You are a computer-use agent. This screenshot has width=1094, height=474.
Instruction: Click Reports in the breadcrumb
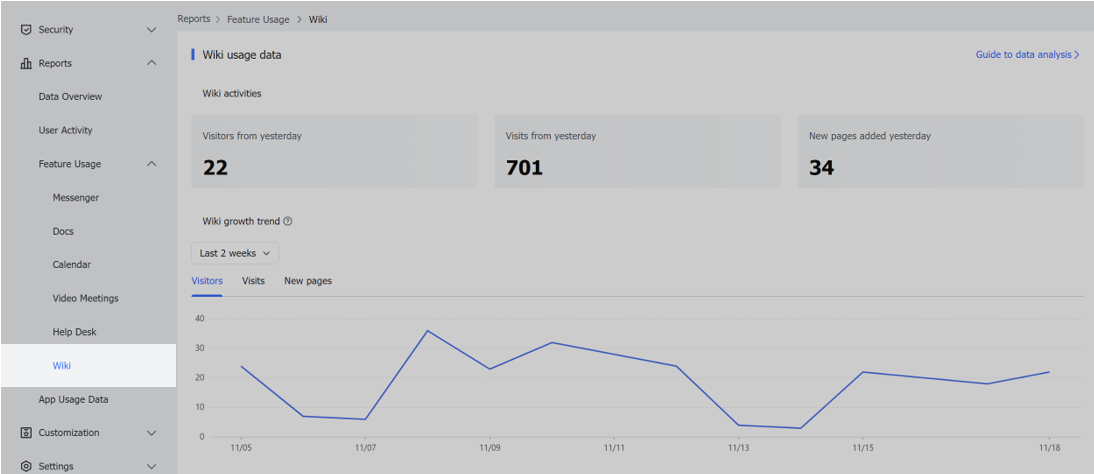pos(194,19)
